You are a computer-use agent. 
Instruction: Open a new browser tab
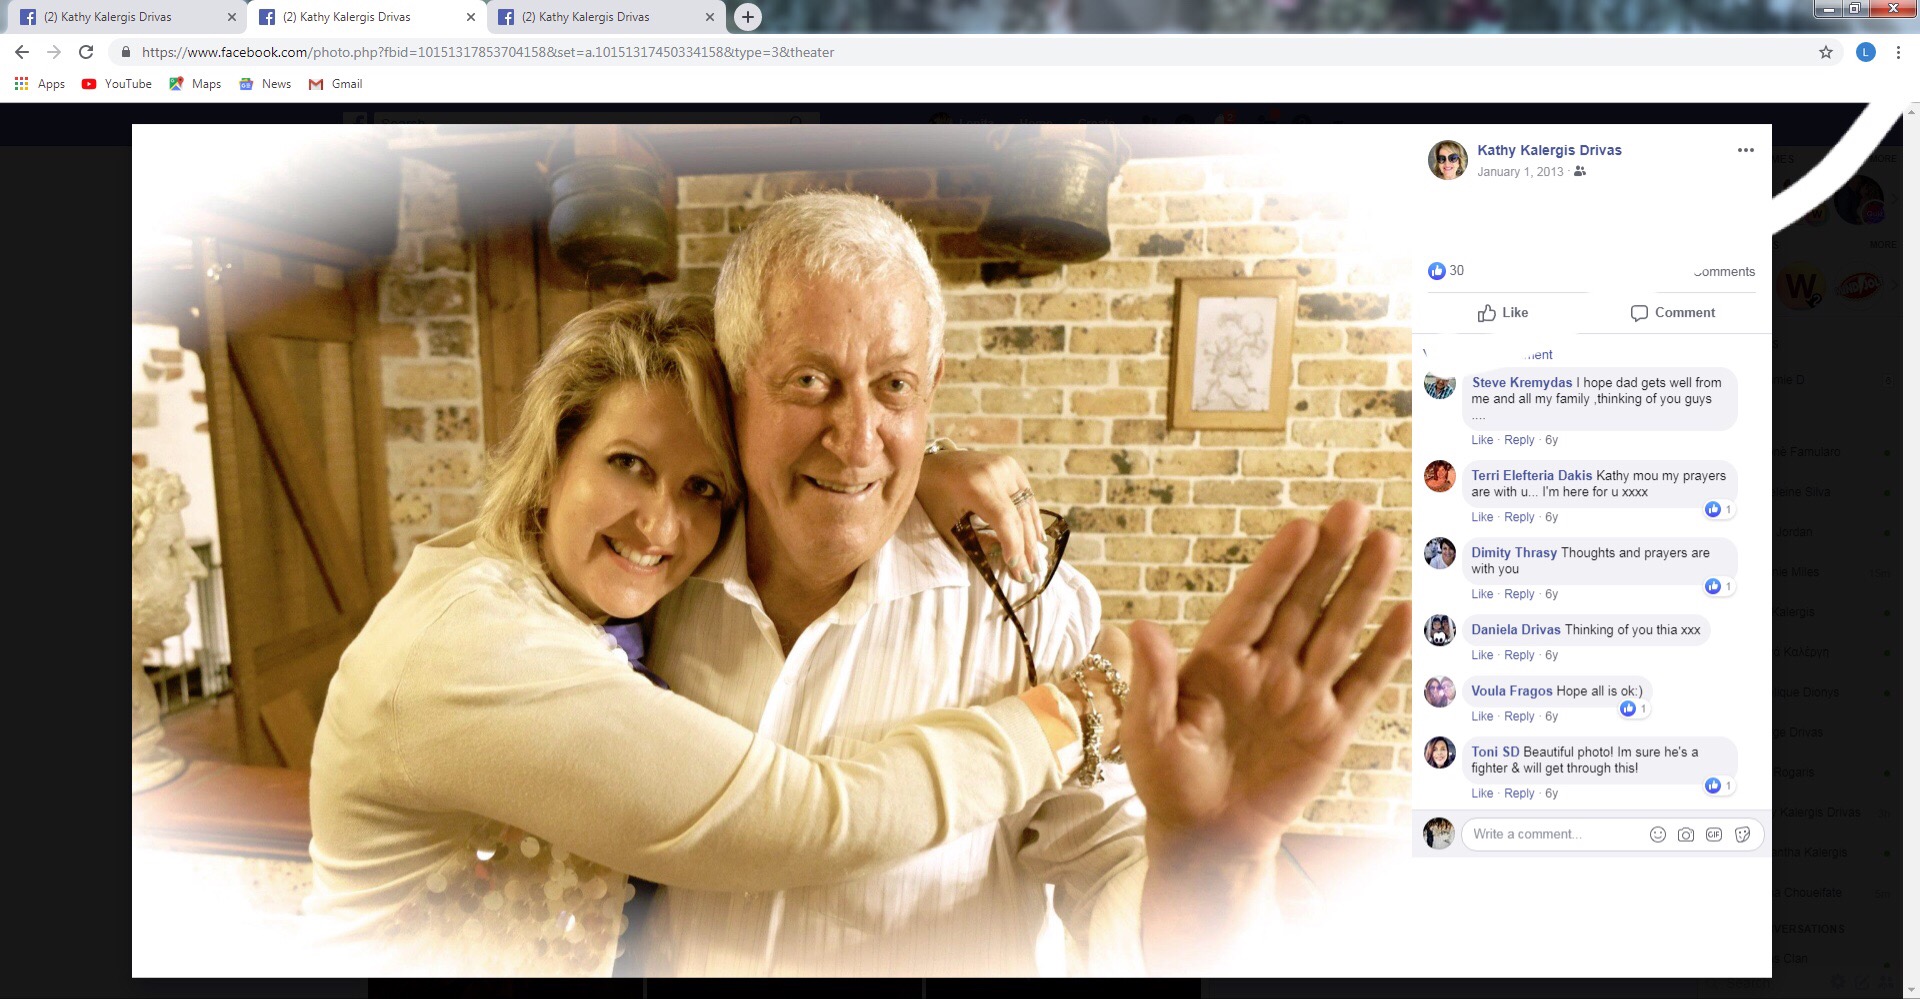pos(747,17)
